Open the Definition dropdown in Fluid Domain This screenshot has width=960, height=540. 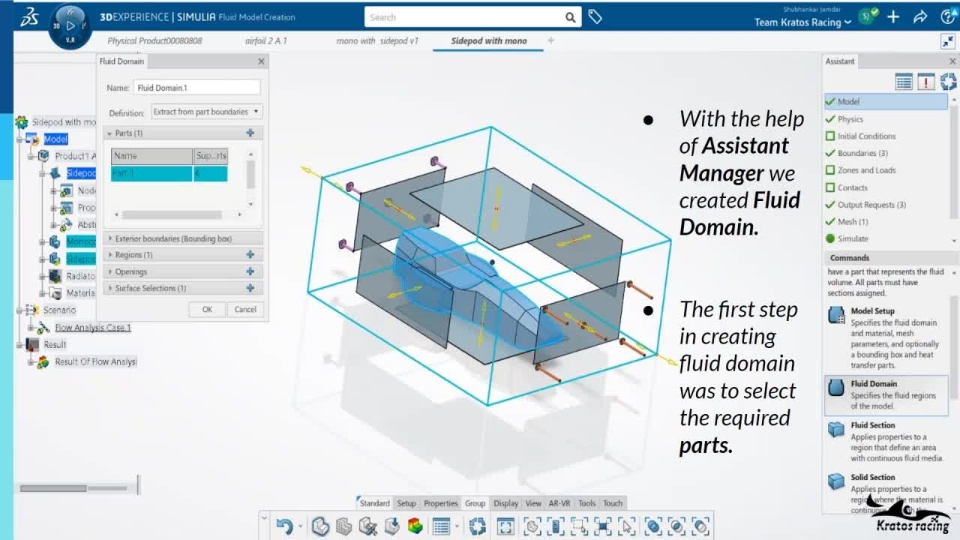click(206, 112)
